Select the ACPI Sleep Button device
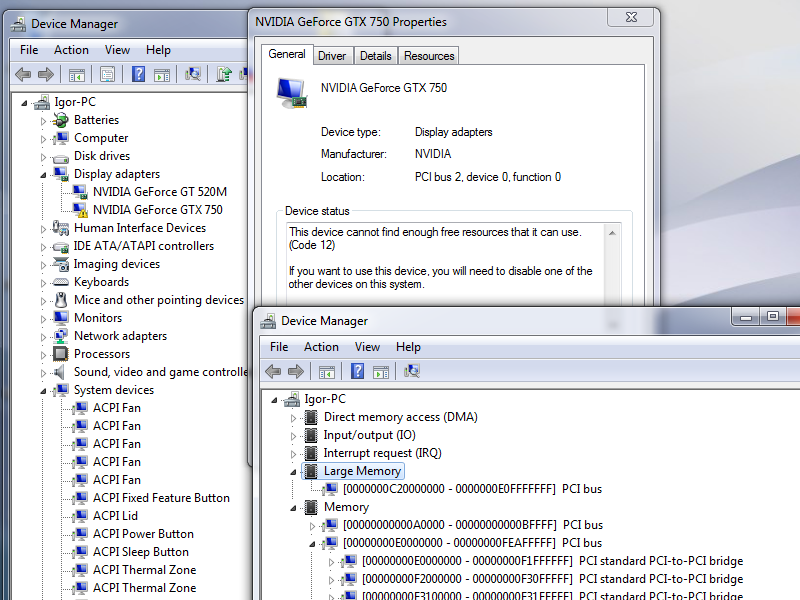Screen dimensions: 800x600 pos(141,552)
